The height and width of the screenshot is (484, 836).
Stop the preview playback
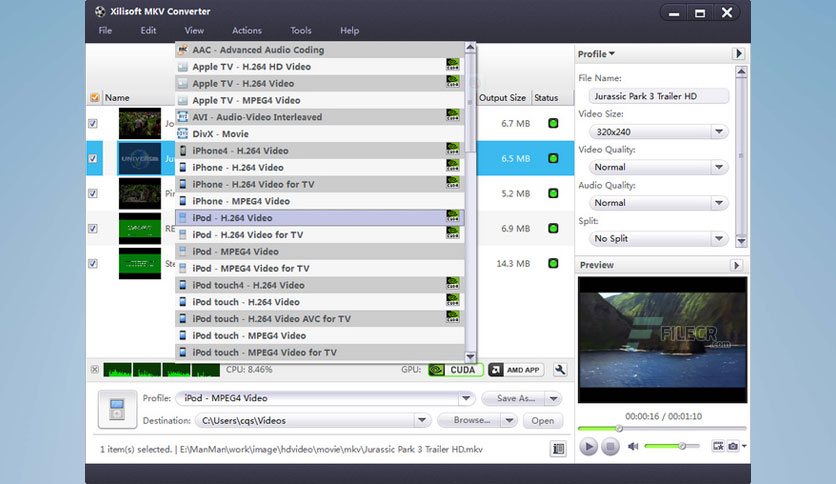click(x=610, y=446)
